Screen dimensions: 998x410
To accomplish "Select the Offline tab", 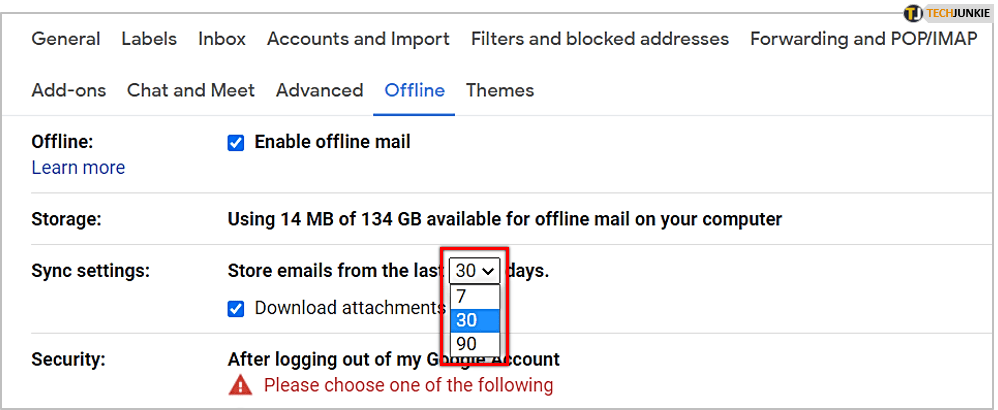I will [x=415, y=90].
